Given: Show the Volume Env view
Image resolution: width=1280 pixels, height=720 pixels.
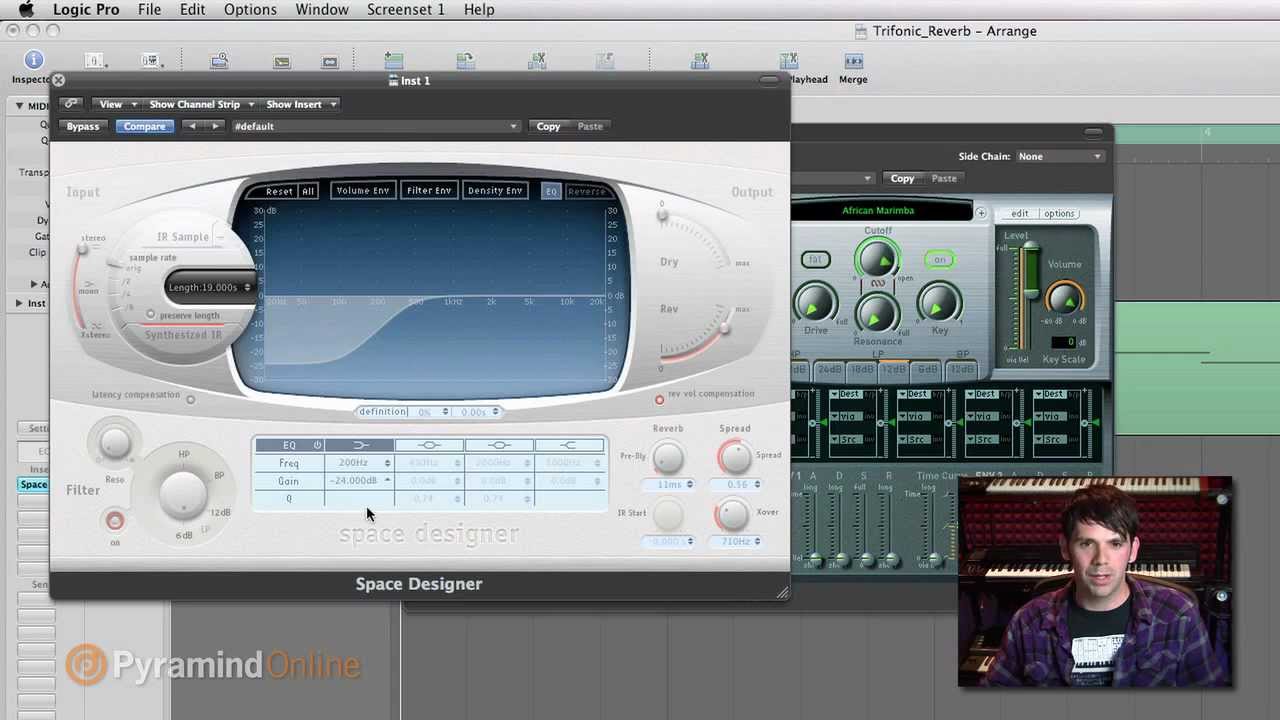Looking at the screenshot, I should pos(363,190).
